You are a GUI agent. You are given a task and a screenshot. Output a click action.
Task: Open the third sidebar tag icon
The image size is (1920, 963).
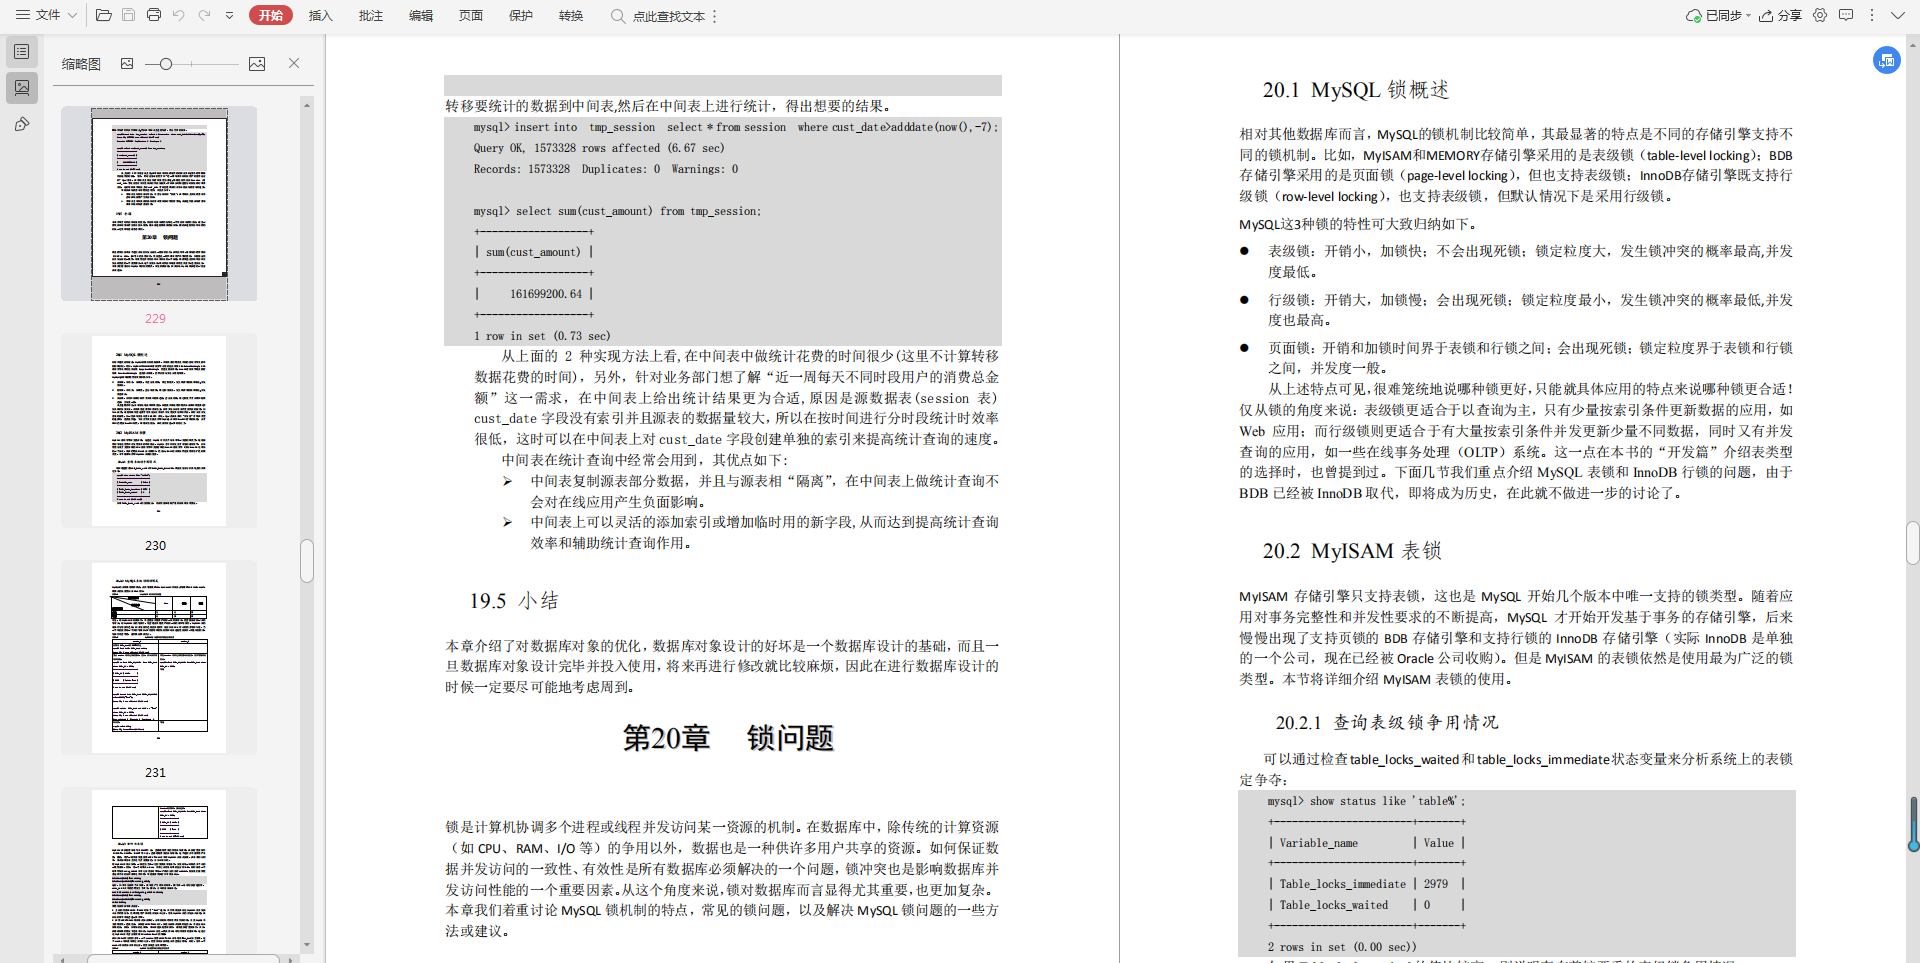(21, 124)
